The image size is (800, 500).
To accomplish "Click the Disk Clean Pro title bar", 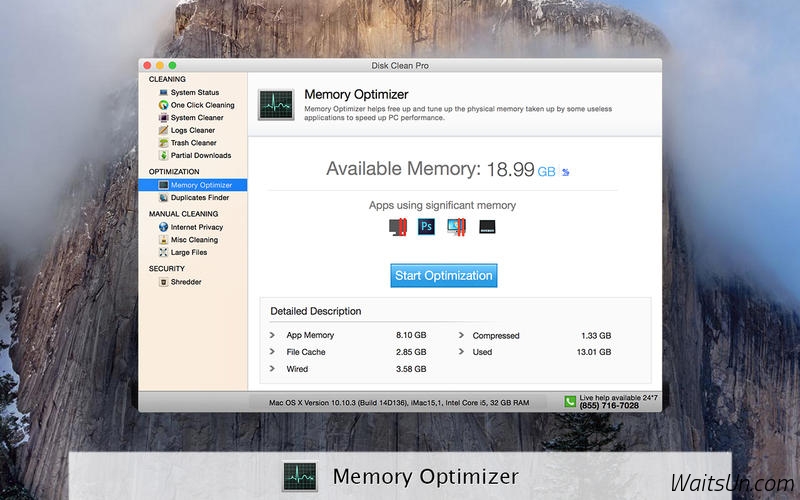I will (x=400, y=65).
